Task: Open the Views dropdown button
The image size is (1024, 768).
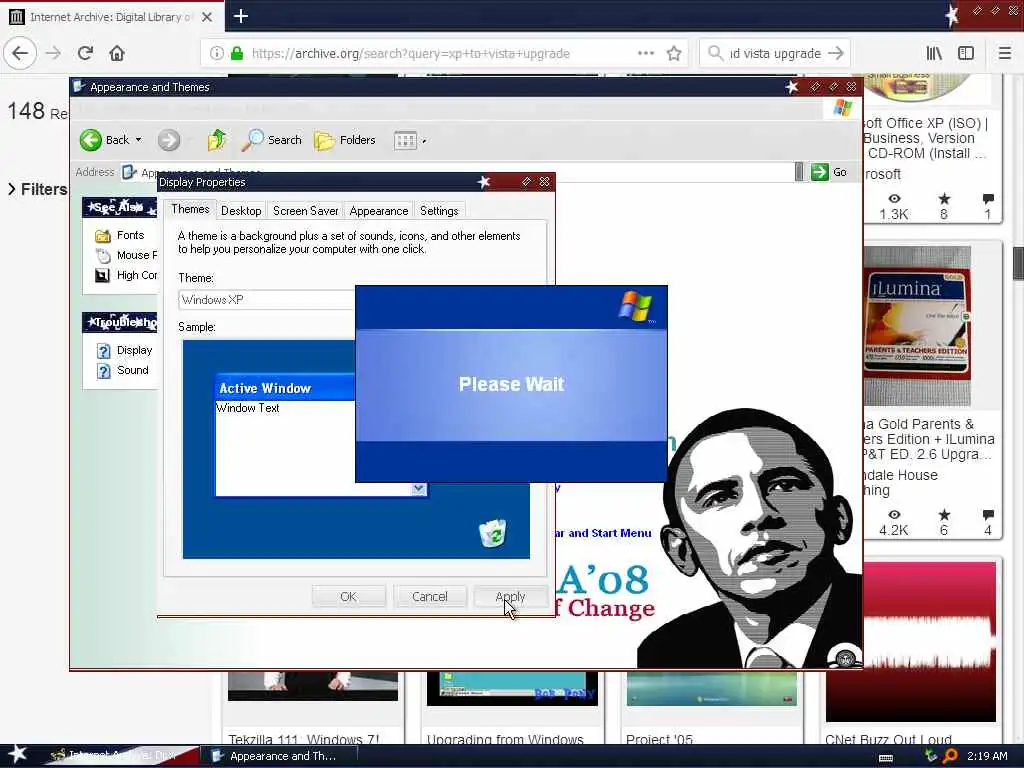Action: 409,140
